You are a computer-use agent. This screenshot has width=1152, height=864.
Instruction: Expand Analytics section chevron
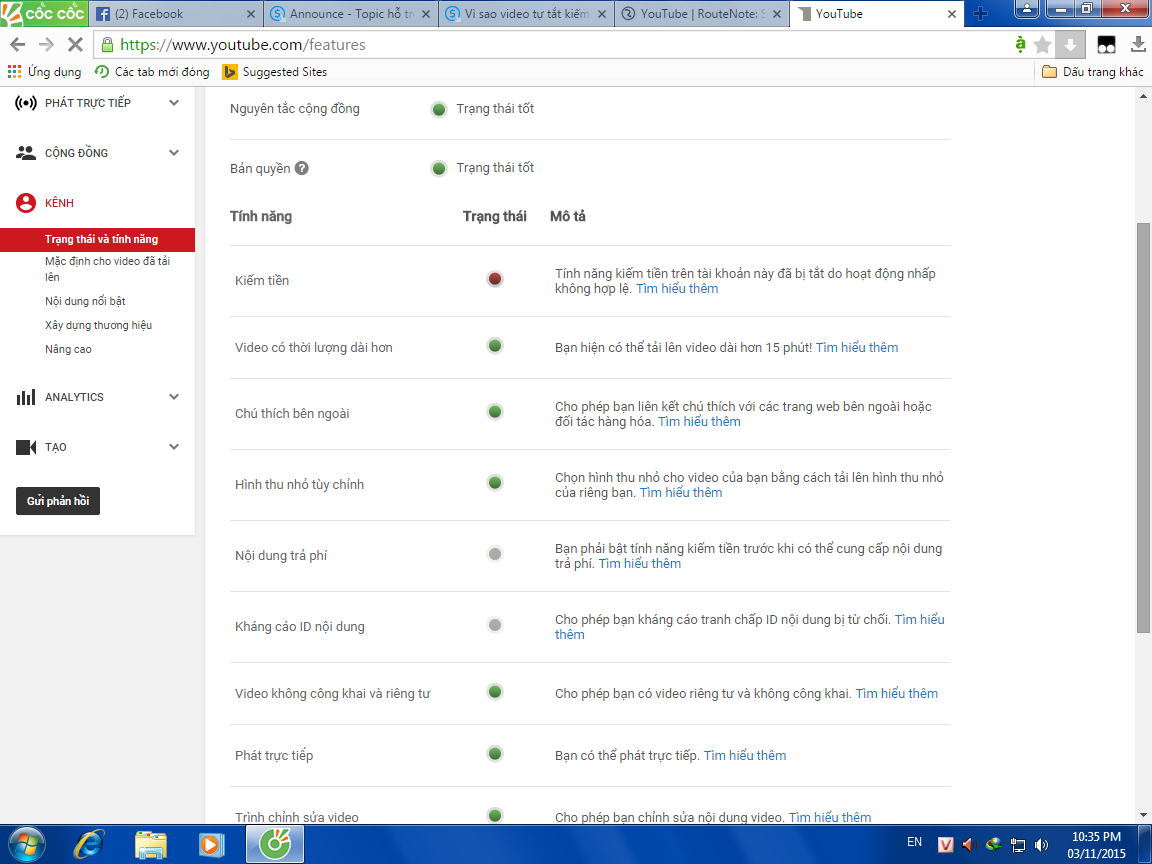[x=174, y=397]
